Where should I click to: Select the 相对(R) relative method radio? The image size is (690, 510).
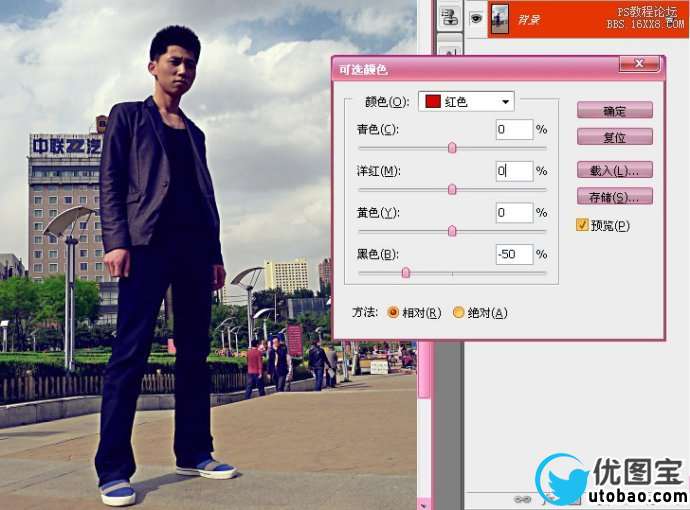[393, 312]
